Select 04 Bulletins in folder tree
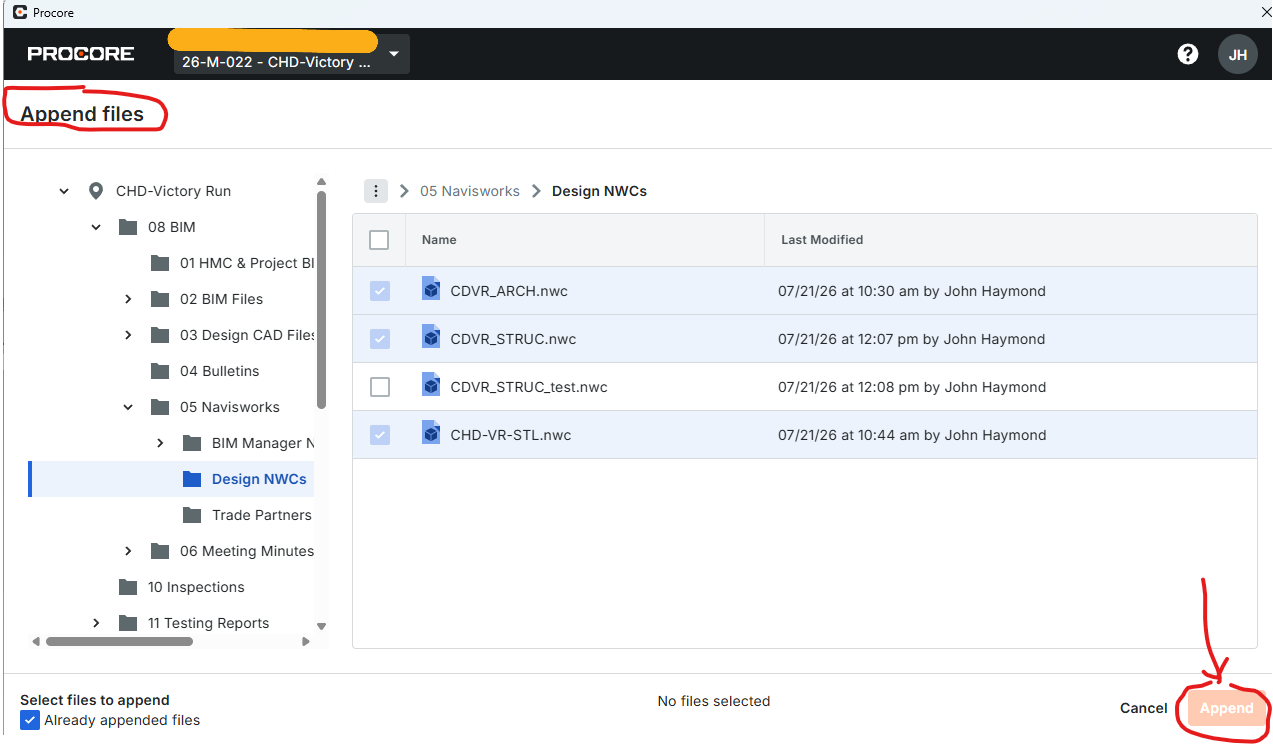Image resolution: width=1273 pixels, height=744 pixels. pyautogui.click(x=220, y=371)
